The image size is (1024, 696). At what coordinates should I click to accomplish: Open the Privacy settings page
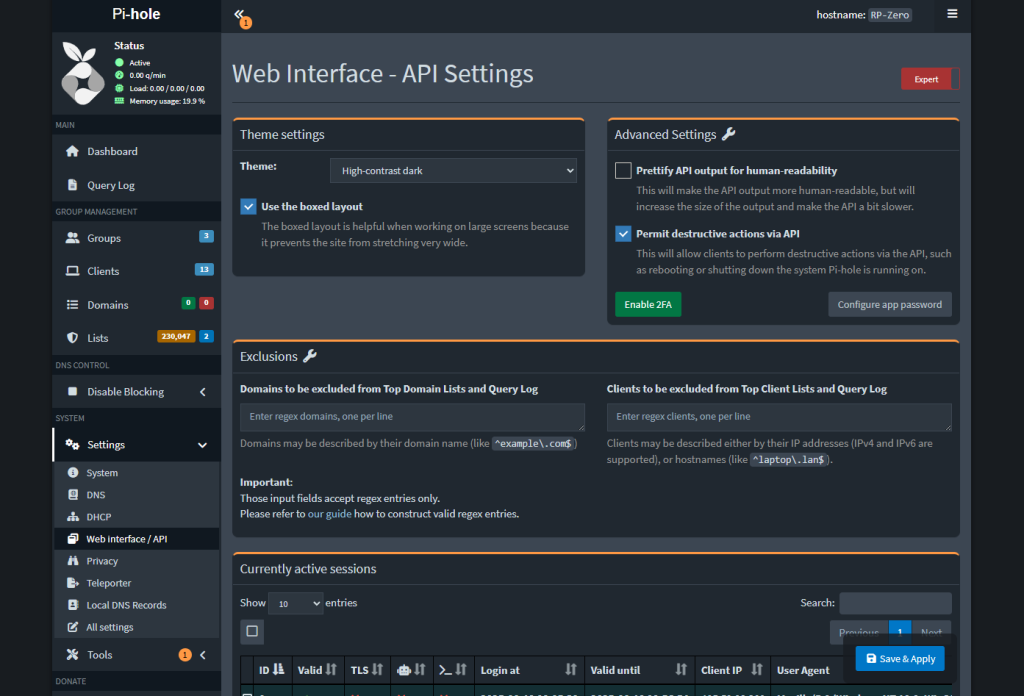click(102, 561)
